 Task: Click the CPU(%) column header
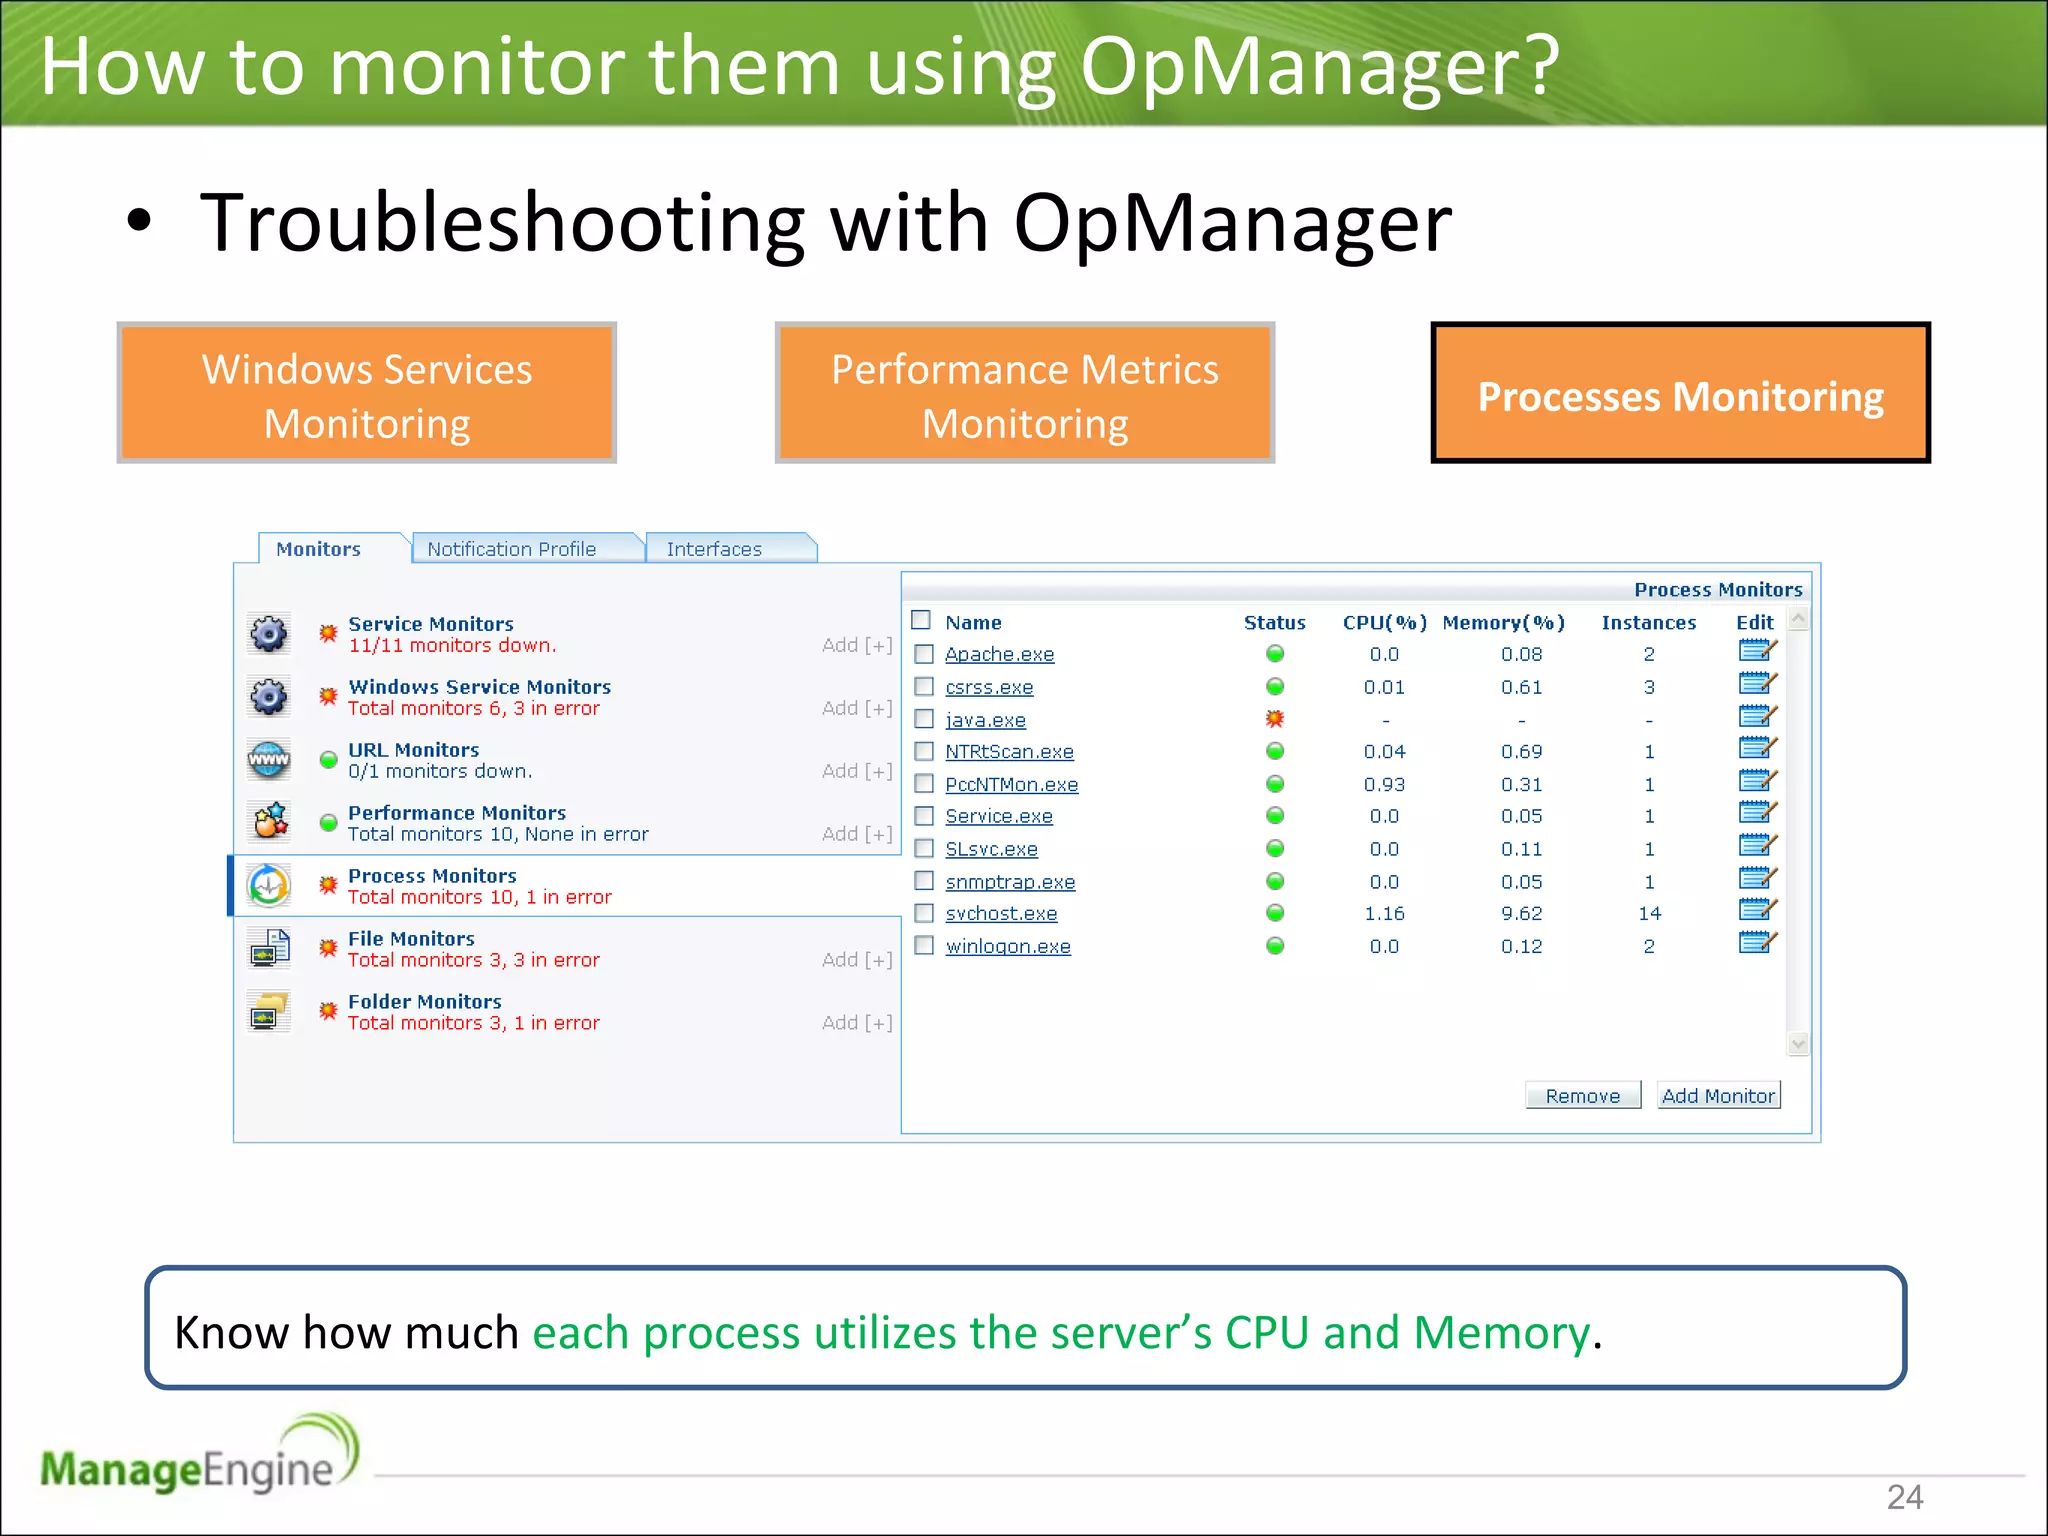click(x=1385, y=622)
